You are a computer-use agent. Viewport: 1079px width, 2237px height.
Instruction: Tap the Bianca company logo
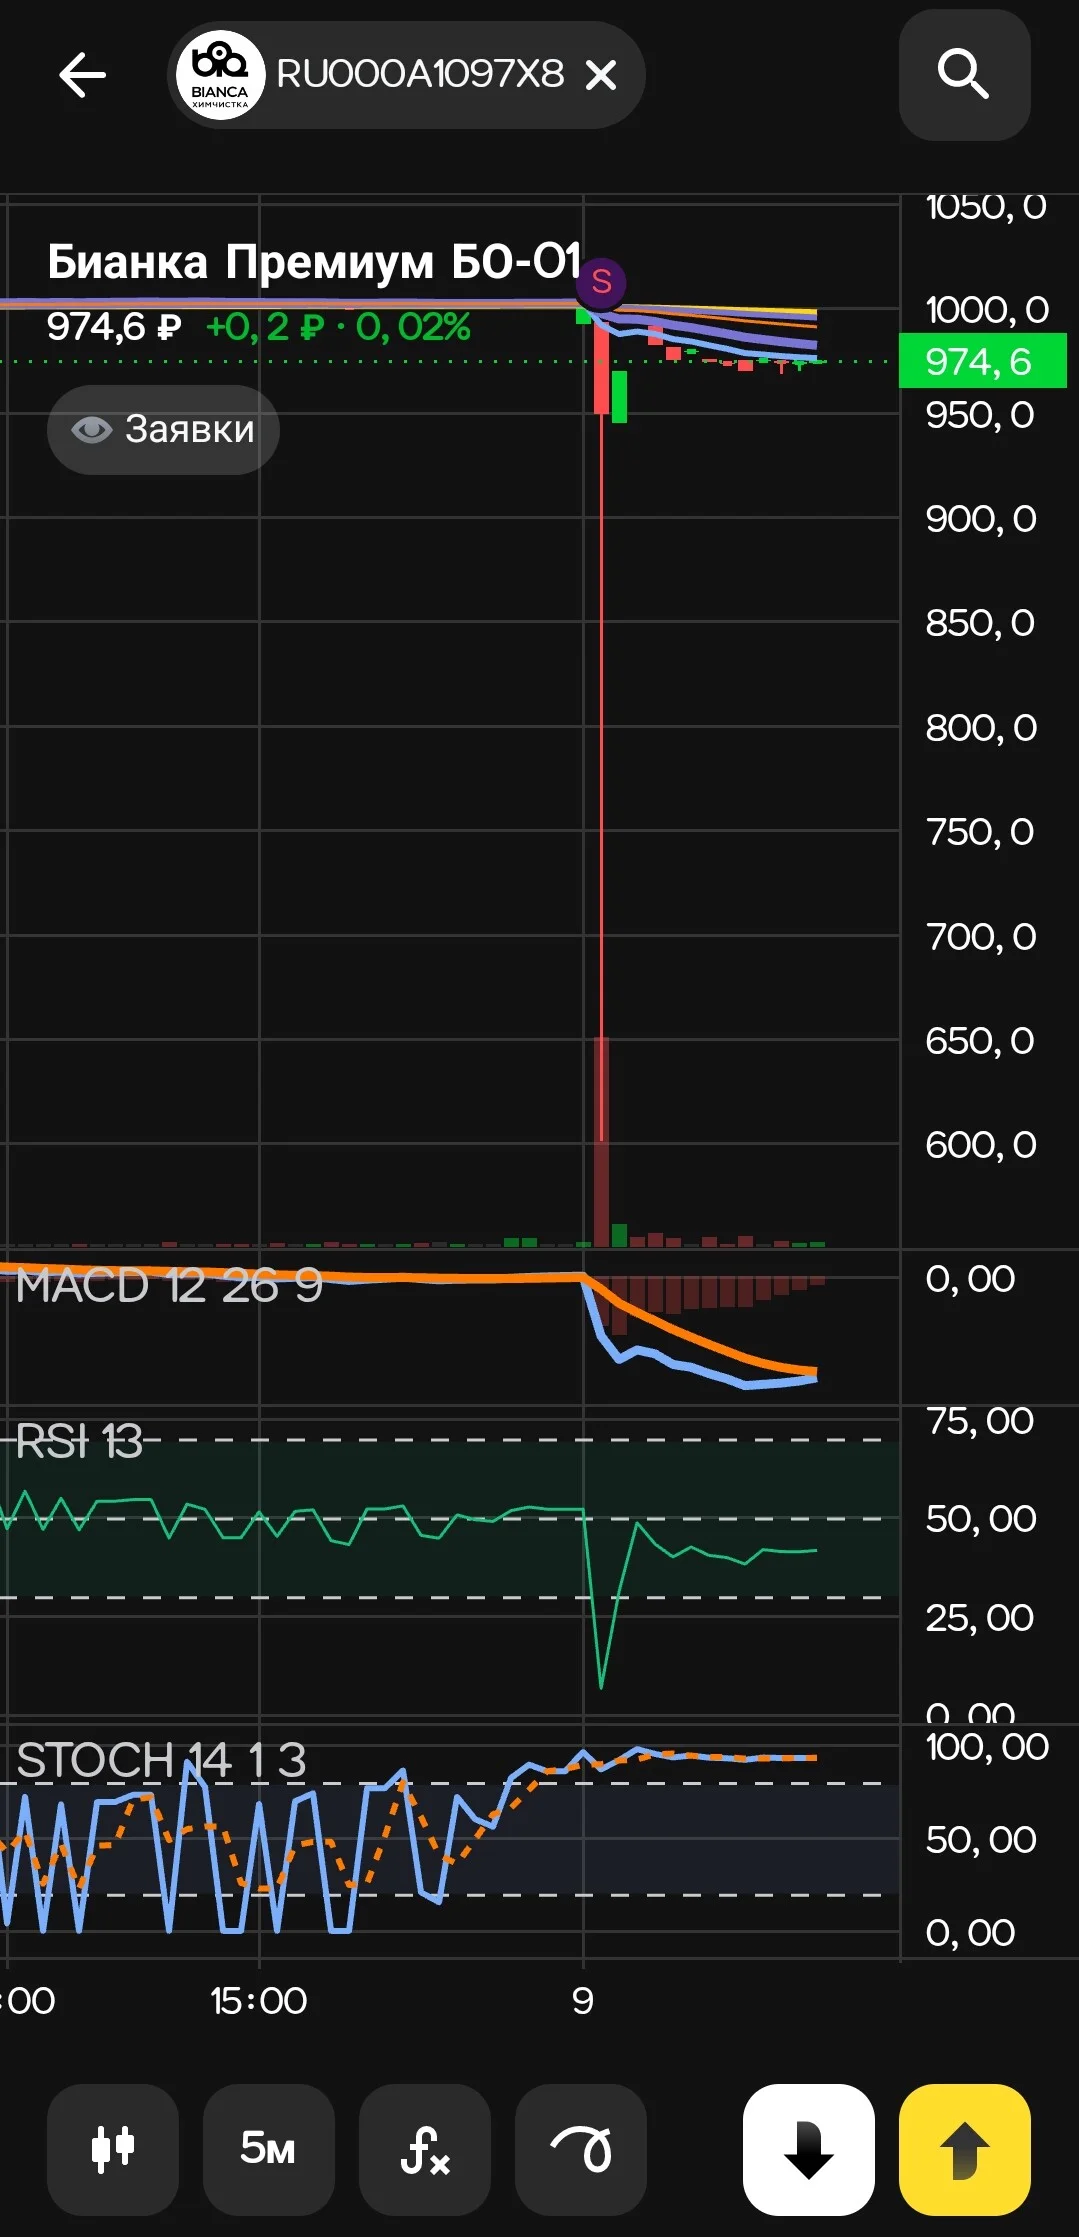[x=220, y=75]
